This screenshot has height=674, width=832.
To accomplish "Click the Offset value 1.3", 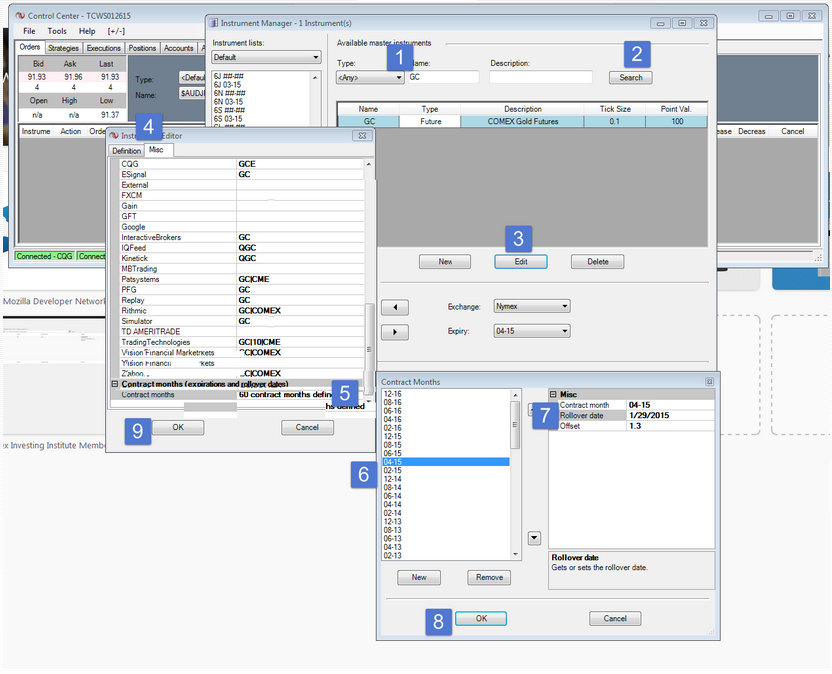I will 670,426.
